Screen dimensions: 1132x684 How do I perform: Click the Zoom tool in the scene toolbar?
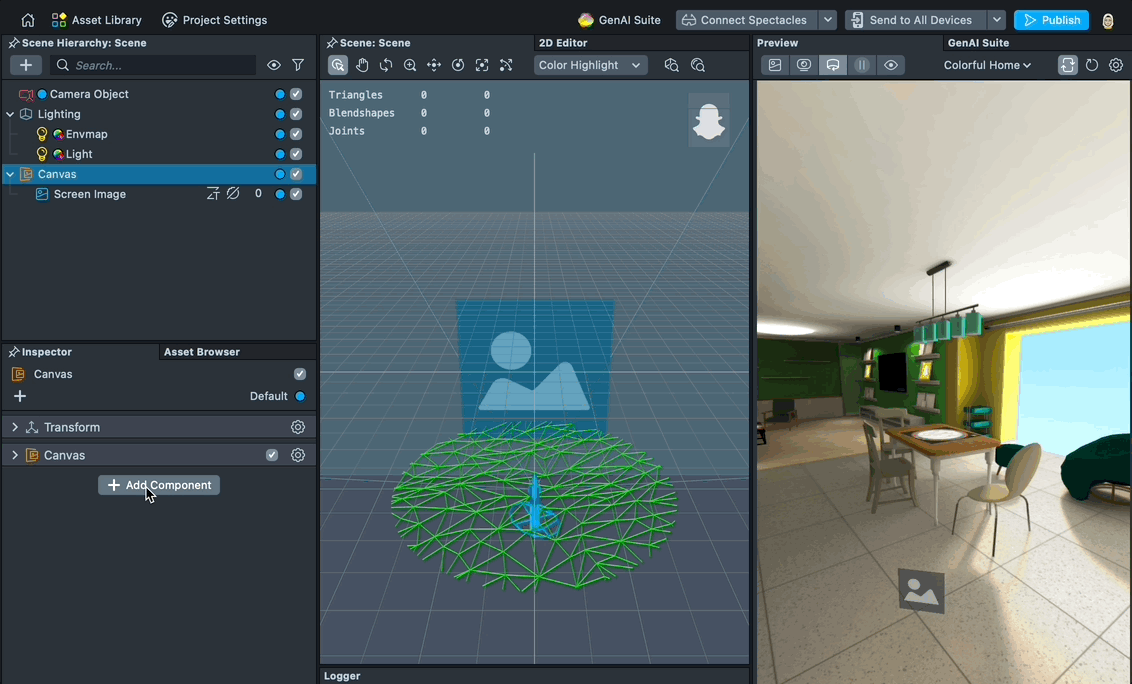pyautogui.click(x=410, y=64)
